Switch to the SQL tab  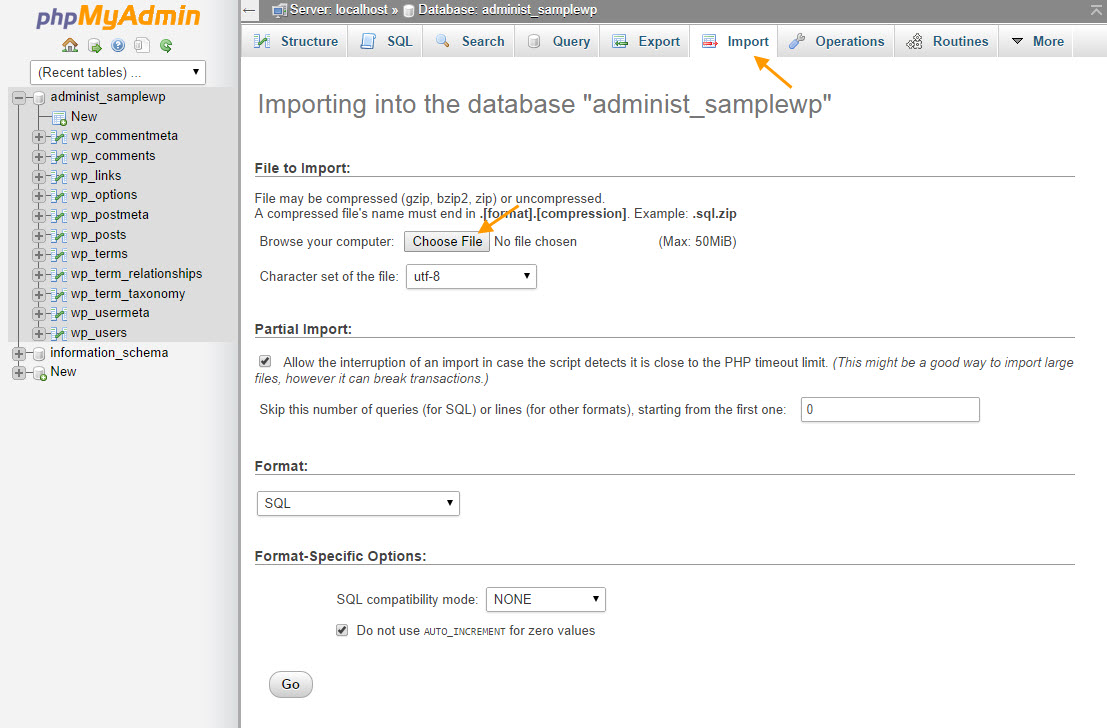[x=385, y=41]
